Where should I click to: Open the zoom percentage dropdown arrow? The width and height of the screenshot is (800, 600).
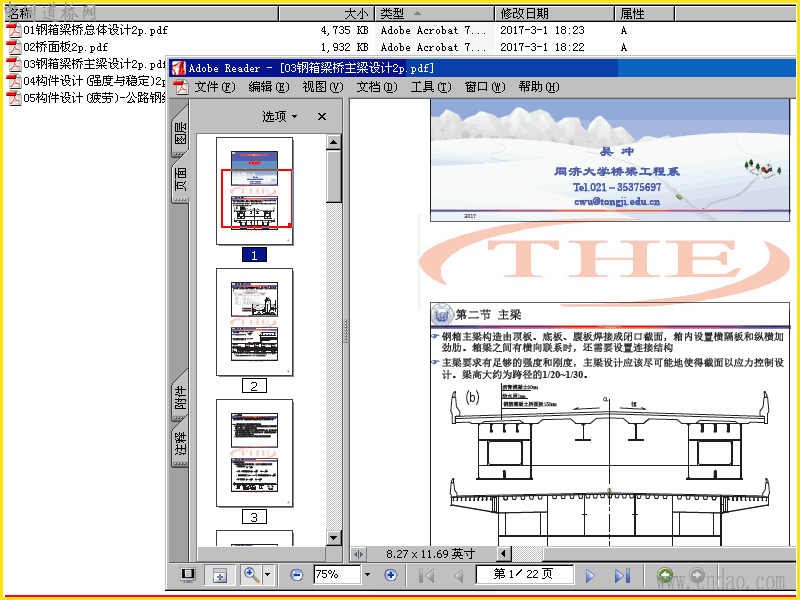tap(367, 575)
